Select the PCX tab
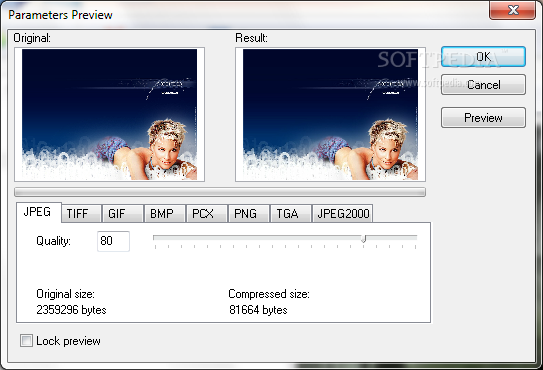543x370 pixels. [207, 213]
